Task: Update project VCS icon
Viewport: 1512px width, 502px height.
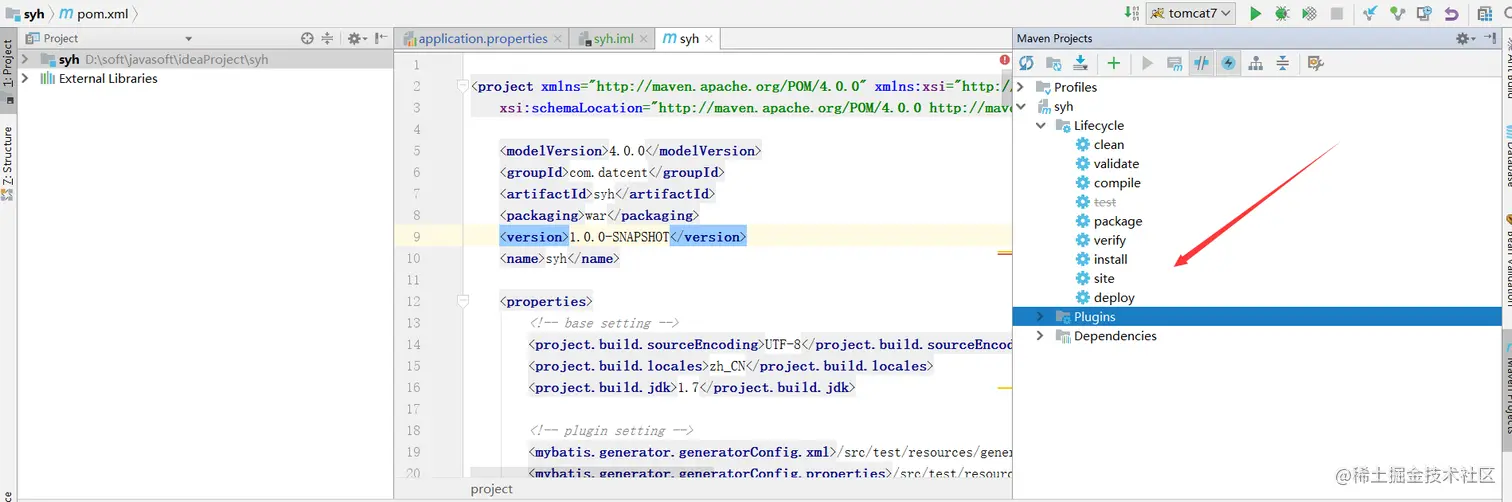Action: pos(1370,13)
